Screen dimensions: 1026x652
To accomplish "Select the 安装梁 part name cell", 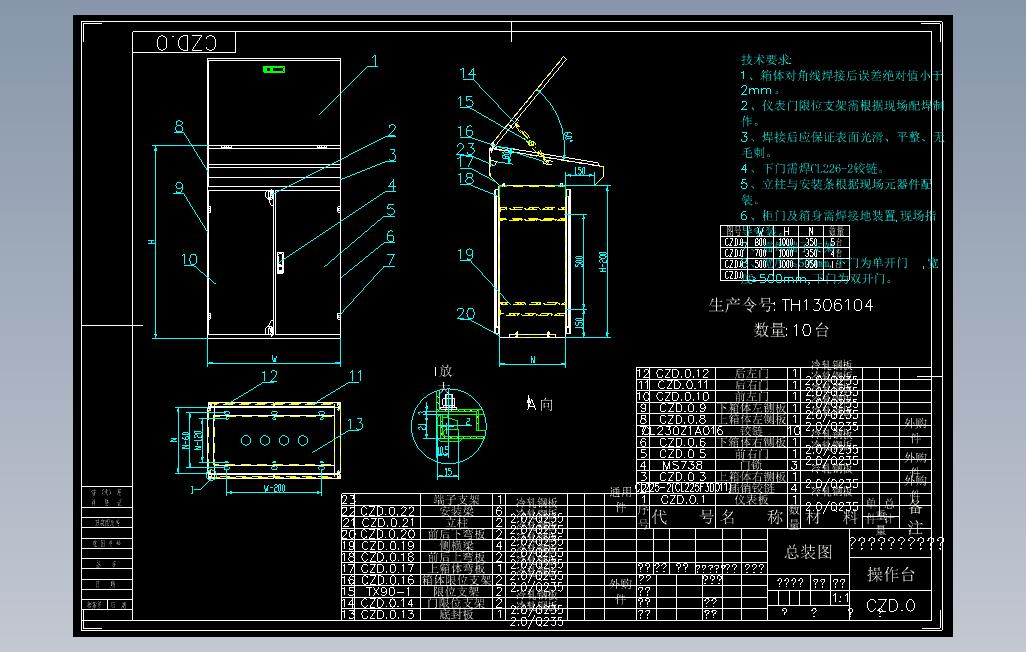I will click(456, 511).
